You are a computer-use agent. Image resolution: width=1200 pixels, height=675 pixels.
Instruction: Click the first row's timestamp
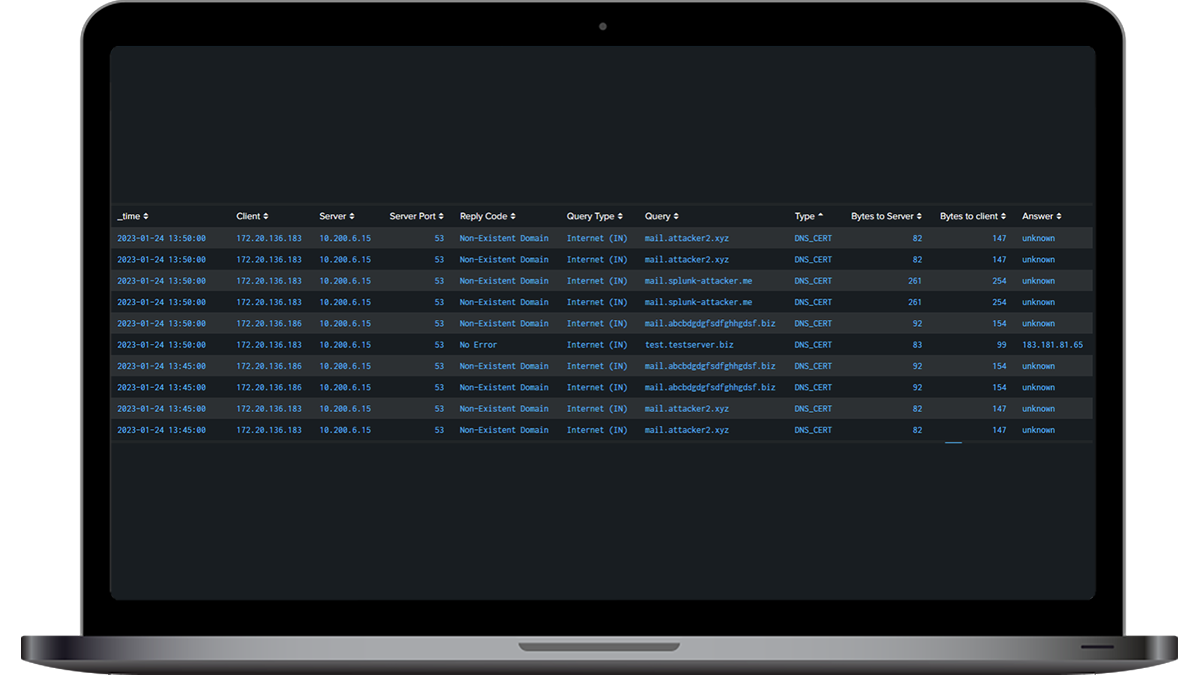click(161, 239)
